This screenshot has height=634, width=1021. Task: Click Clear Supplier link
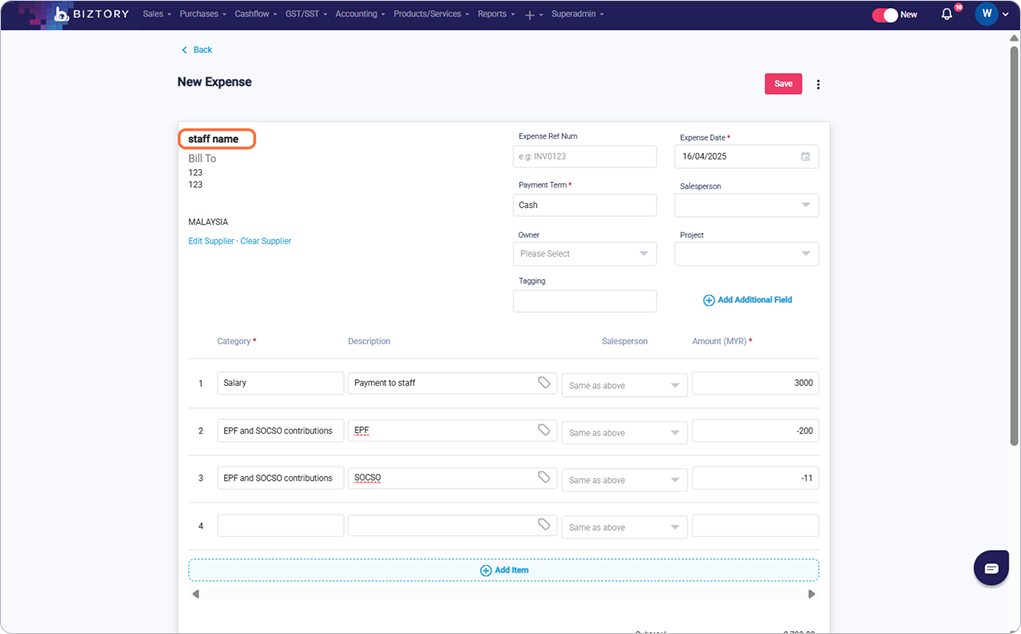pyautogui.click(x=266, y=241)
